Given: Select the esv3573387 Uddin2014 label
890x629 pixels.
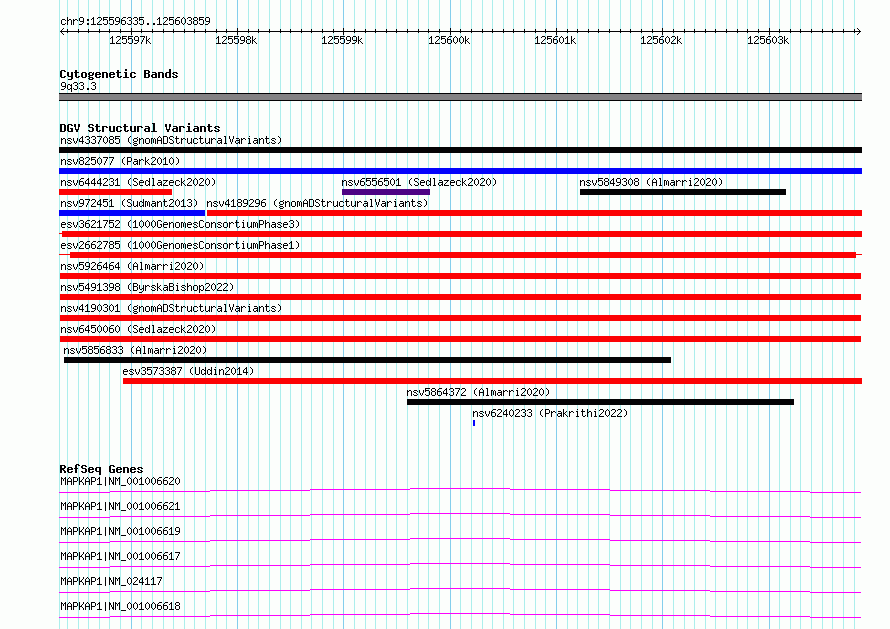Looking at the screenshot, I should tap(188, 371).
